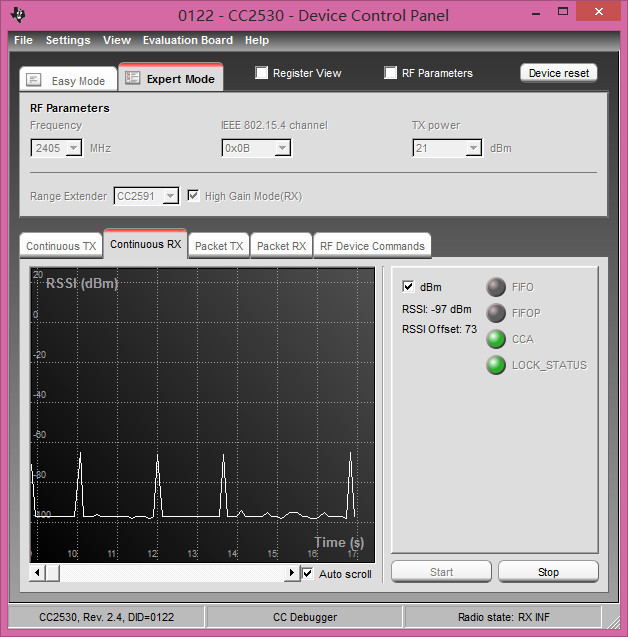The image size is (628, 637).
Task: Click the green LOCK_STATUS indicator LED
Action: [496, 365]
